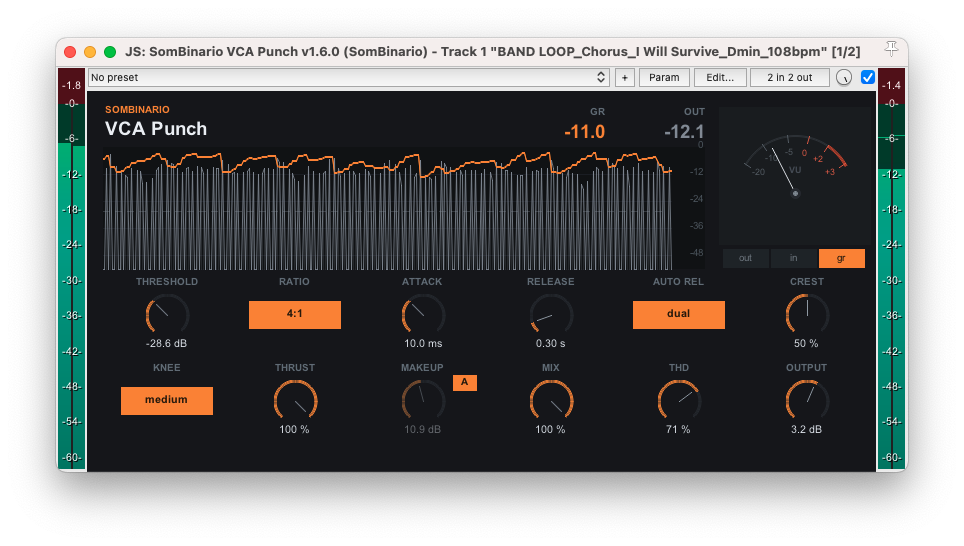Click the THRESHOLD knob
964x546 pixels.
[167, 315]
